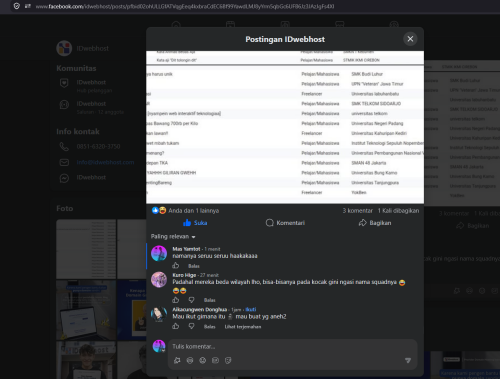The height and width of the screenshot is (379, 500).
Task: Click the Foto section heading
Action: (65, 208)
